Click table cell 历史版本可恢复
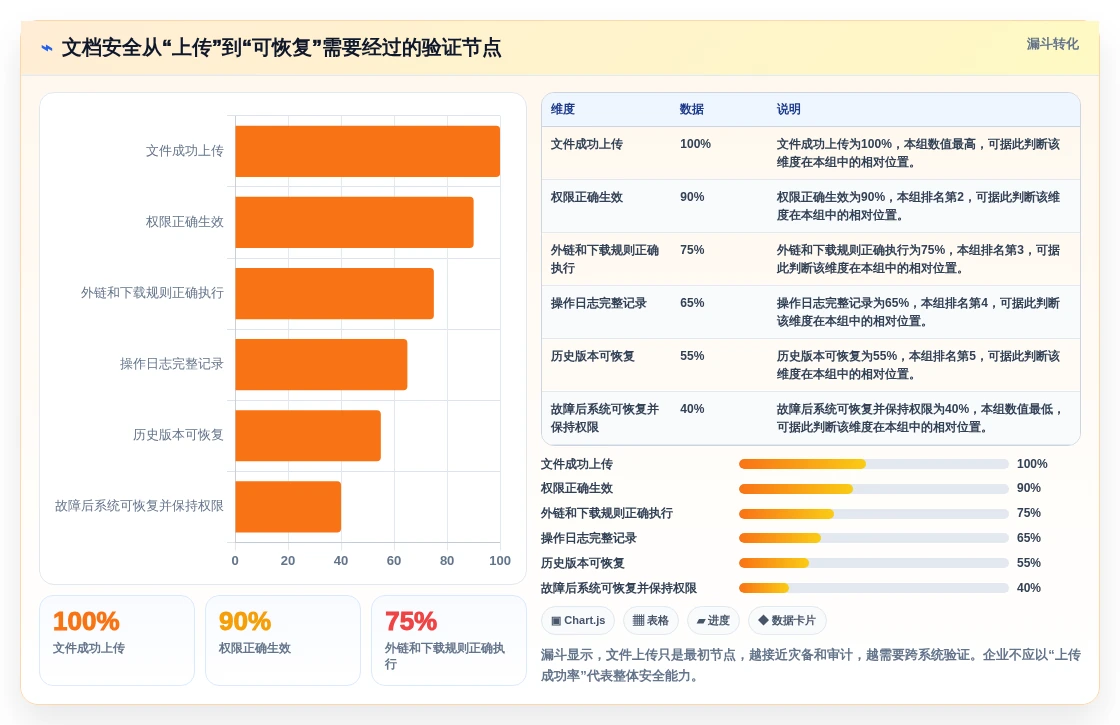This screenshot has height=725, width=1120. 592,356
